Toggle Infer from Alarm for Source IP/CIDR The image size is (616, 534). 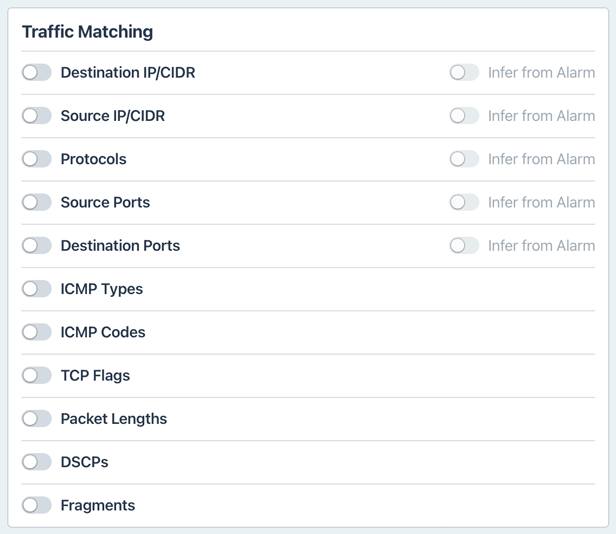pyautogui.click(x=464, y=116)
